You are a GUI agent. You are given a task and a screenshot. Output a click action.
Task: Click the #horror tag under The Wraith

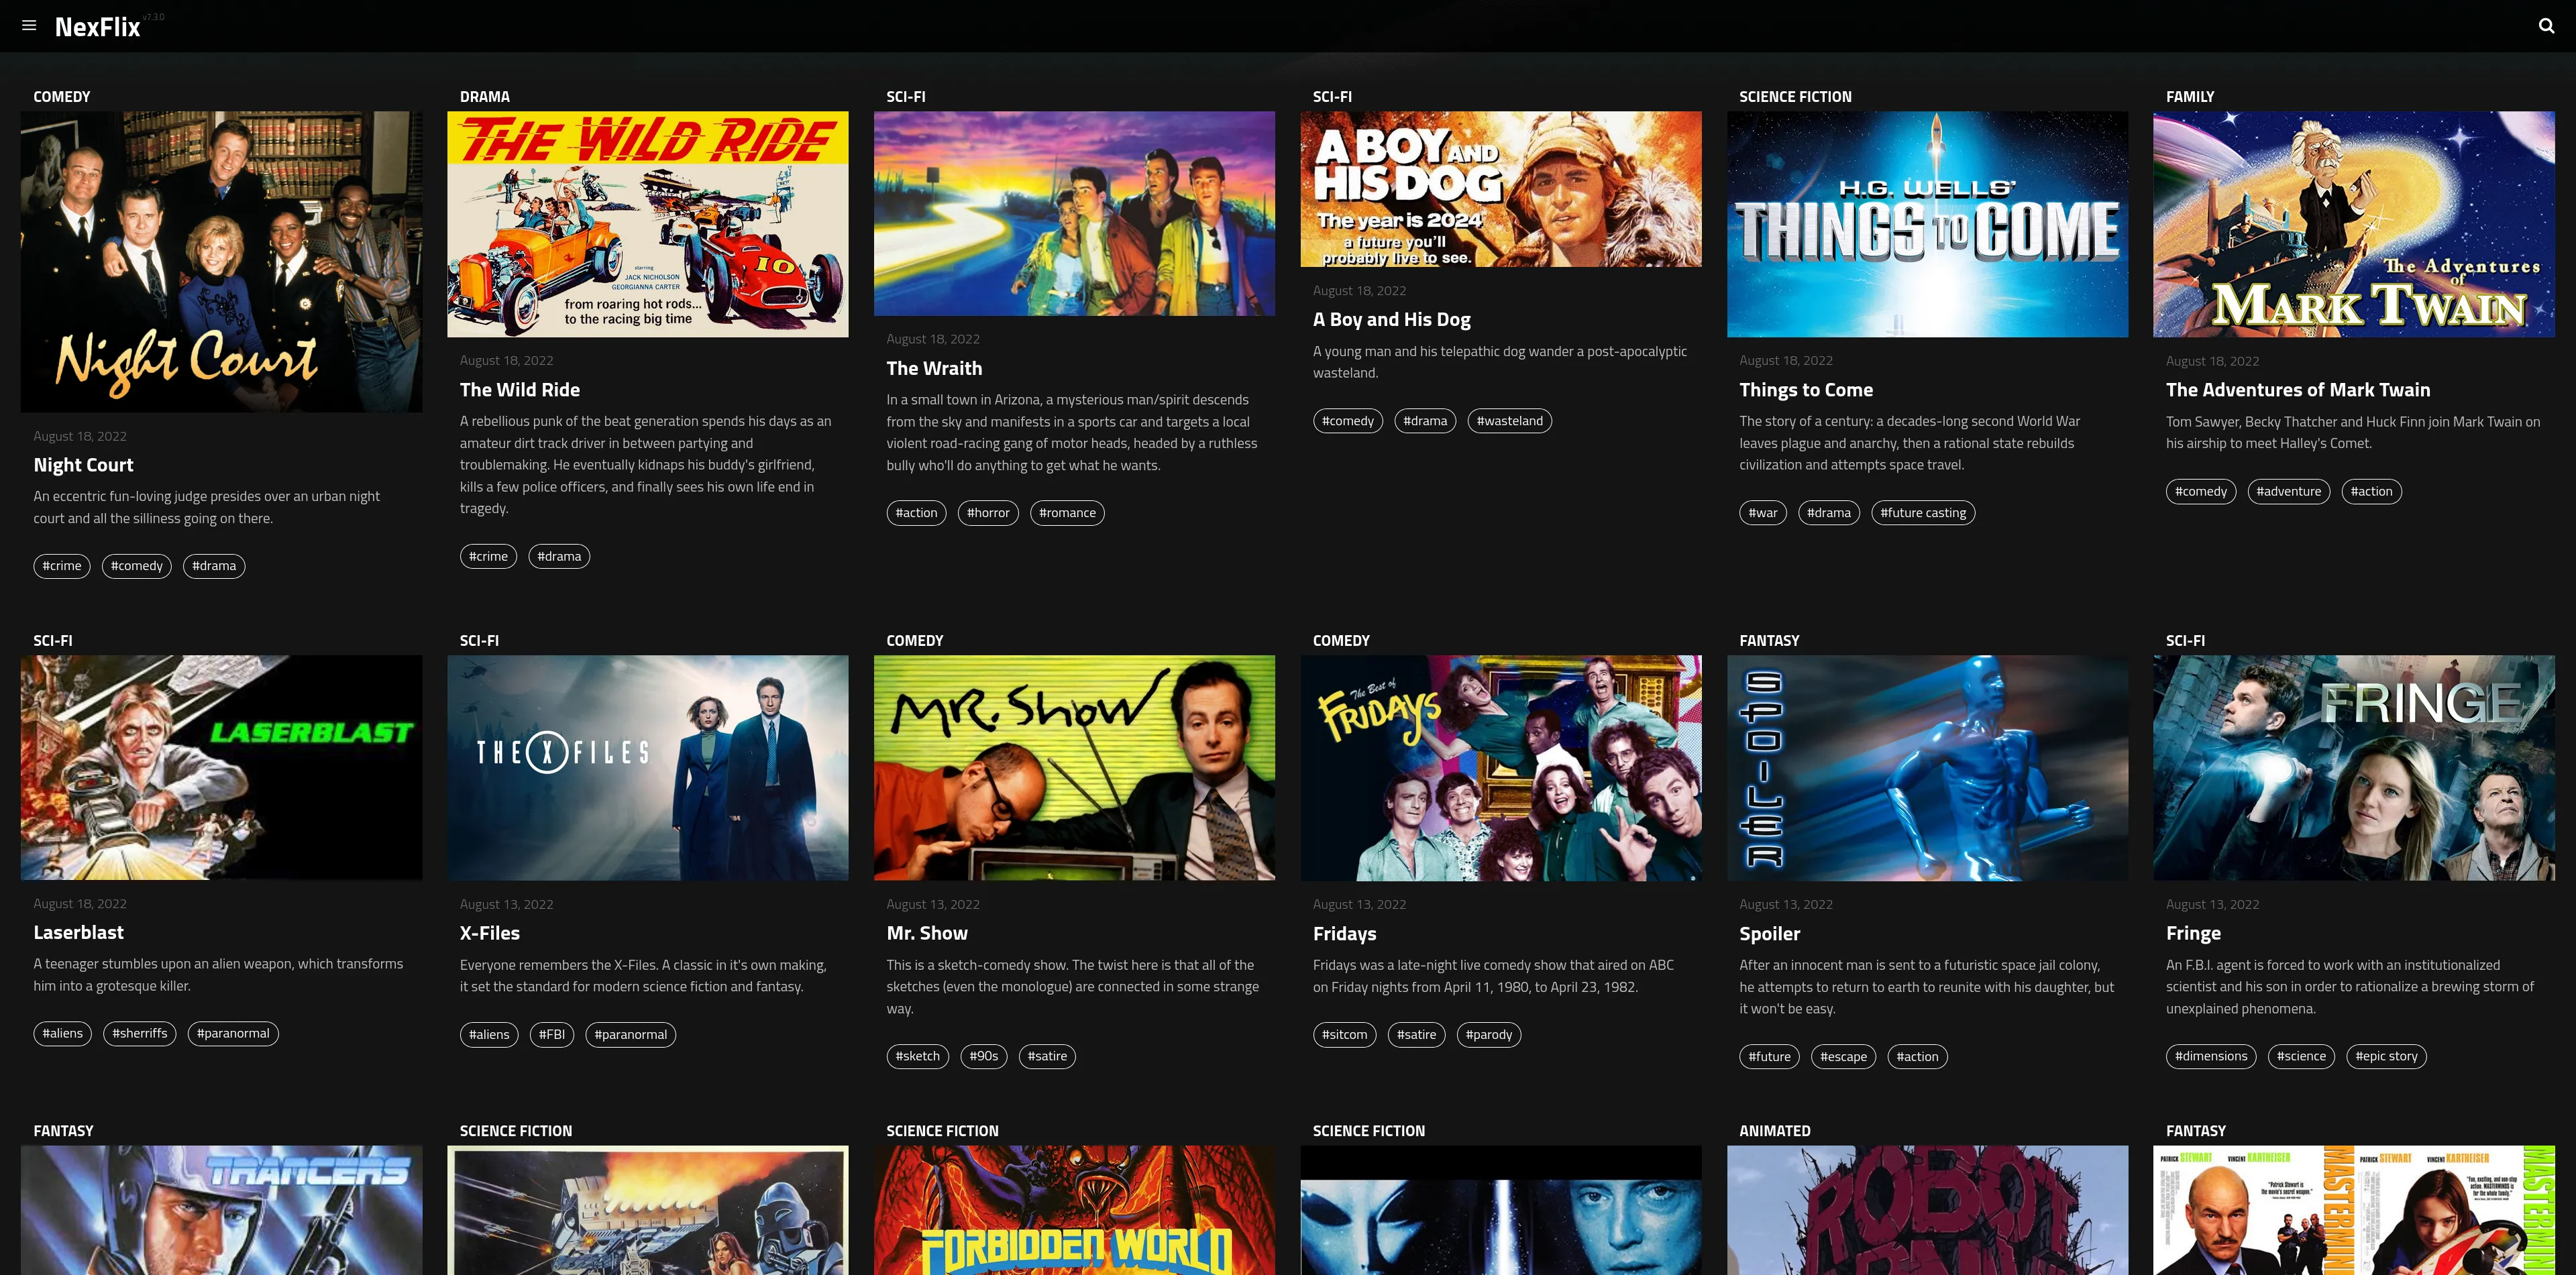(x=988, y=513)
